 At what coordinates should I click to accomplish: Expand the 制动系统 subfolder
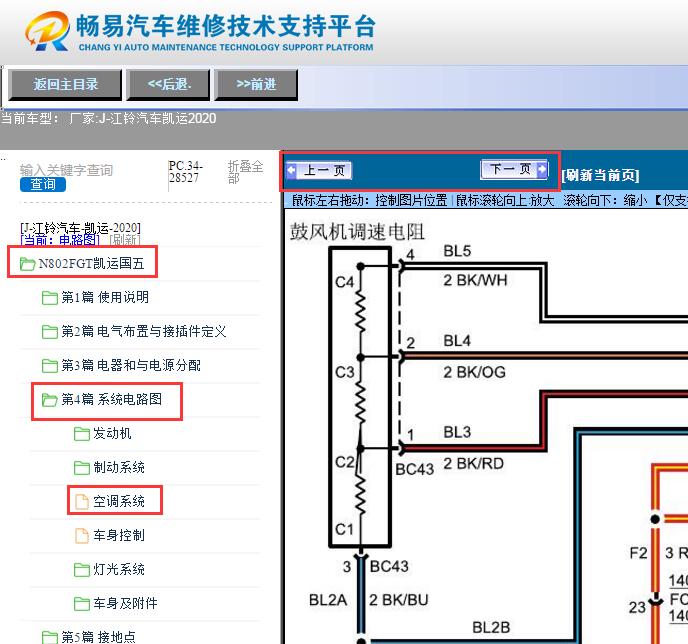pos(118,467)
